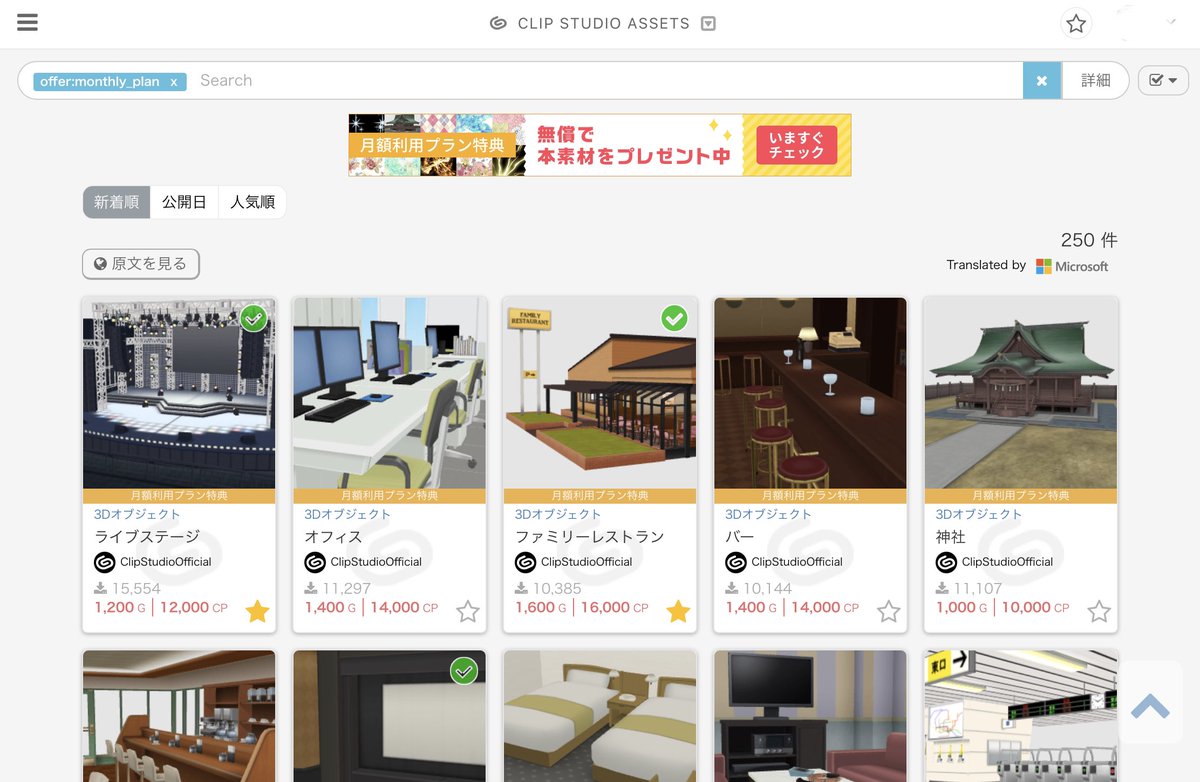This screenshot has width=1200, height=782.
Task: Favorite 神社 with its star icon
Action: coord(1099,611)
